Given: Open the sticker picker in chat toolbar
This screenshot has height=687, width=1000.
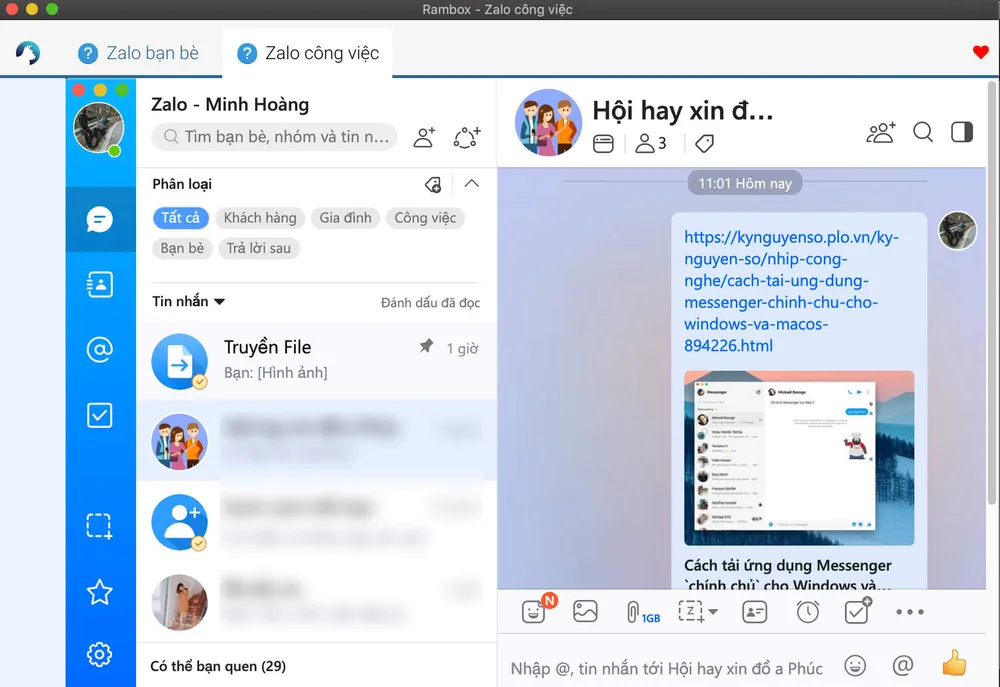Looking at the screenshot, I should pos(535,611).
